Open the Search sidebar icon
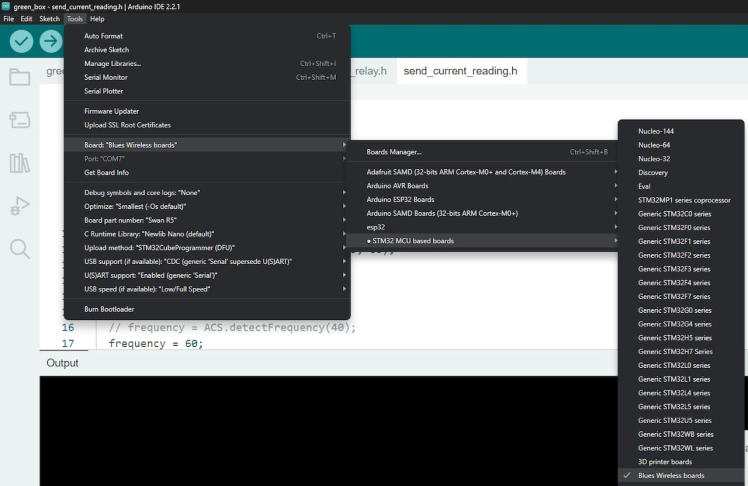The image size is (748, 486). point(20,248)
